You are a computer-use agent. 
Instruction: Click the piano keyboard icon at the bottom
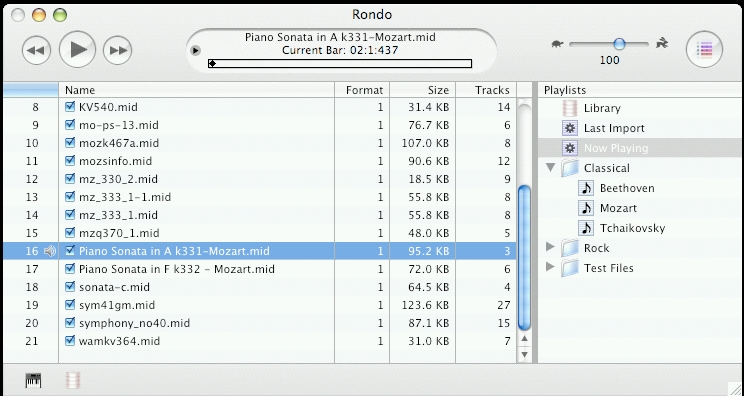pyautogui.click(x=33, y=380)
